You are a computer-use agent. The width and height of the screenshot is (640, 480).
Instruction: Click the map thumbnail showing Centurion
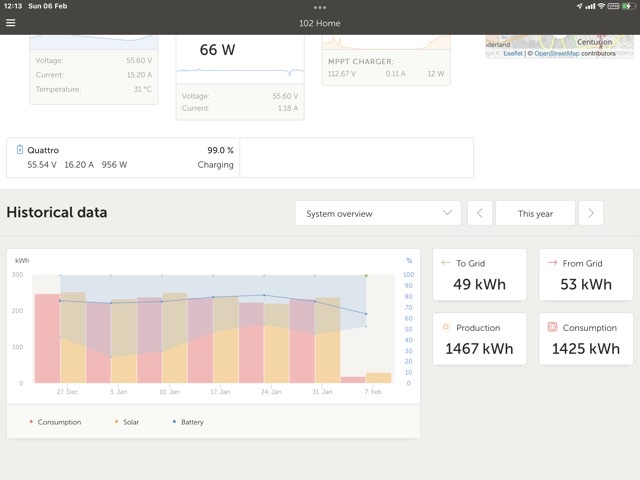(x=560, y=46)
